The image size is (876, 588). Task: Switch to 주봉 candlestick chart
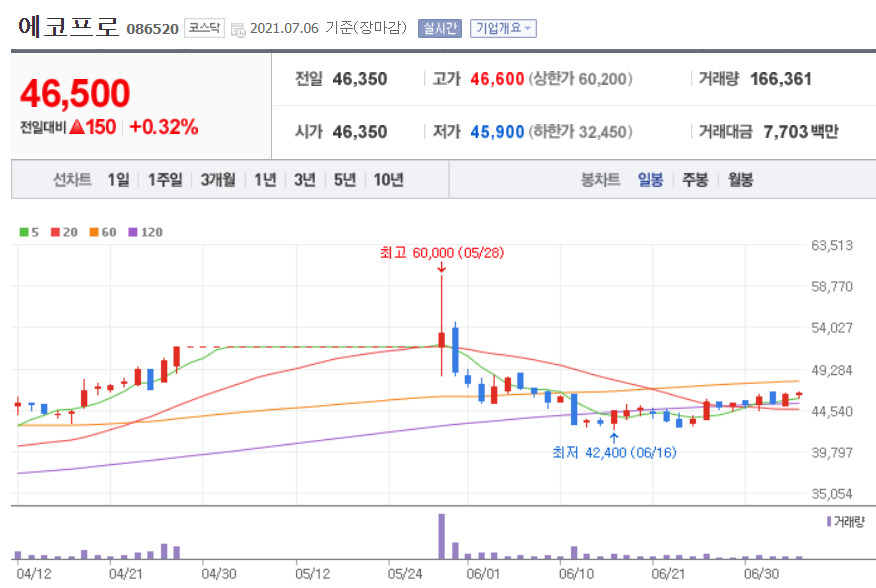pos(695,180)
